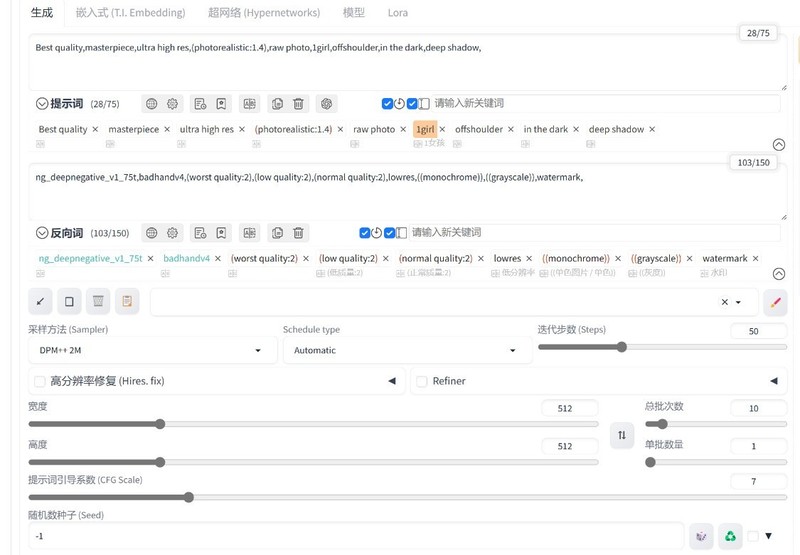This screenshot has width=800, height=555.
Task: Remove the 'watermark' negative tag via X
Action: pos(756,259)
